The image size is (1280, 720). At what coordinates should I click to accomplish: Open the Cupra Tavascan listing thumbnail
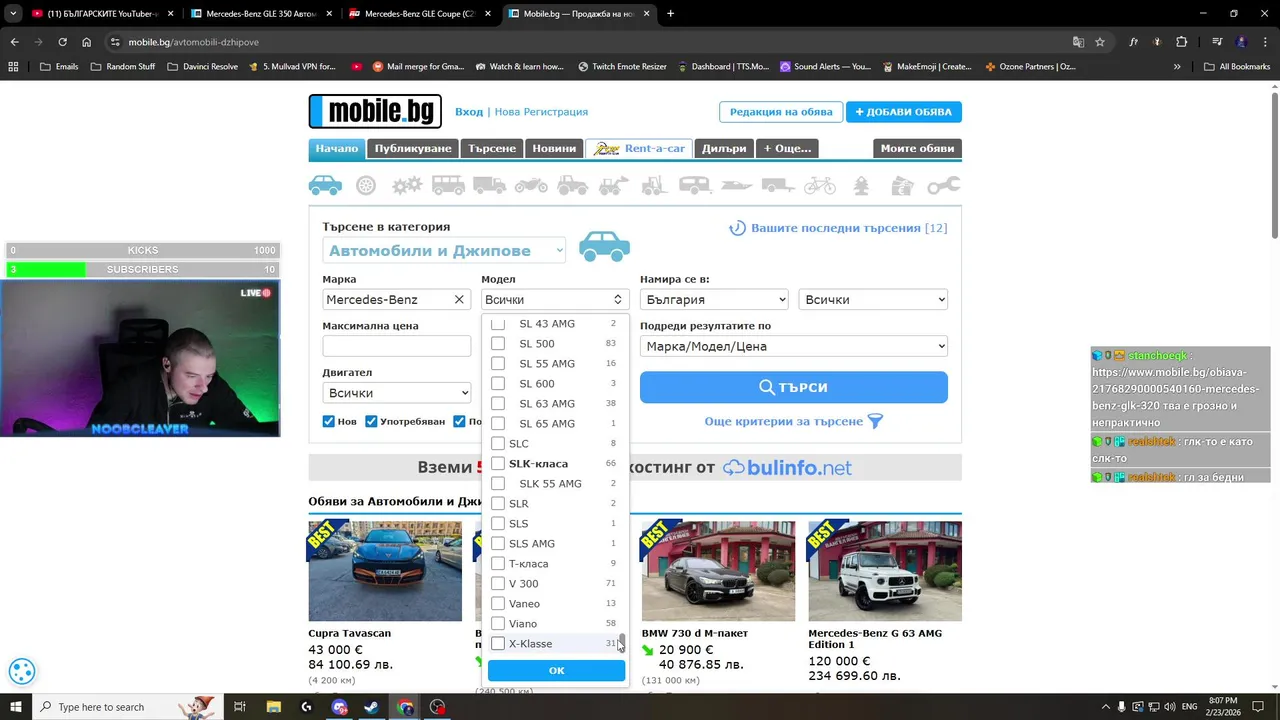pyautogui.click(x=385, y=570)
